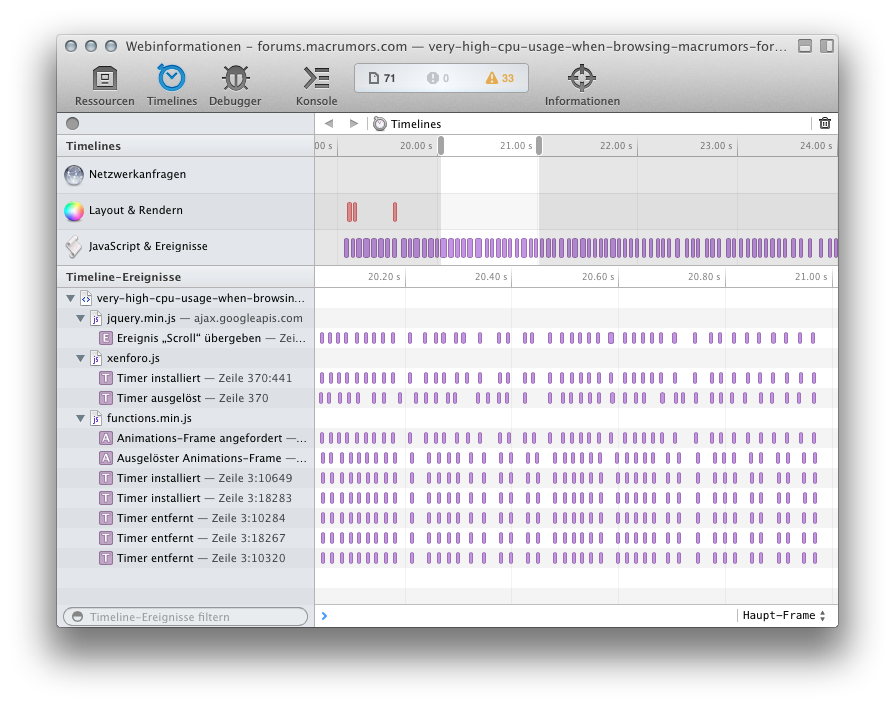Toggle the timeline record button
The height and width of the screenshot is (706, 895).
[72, 123]
